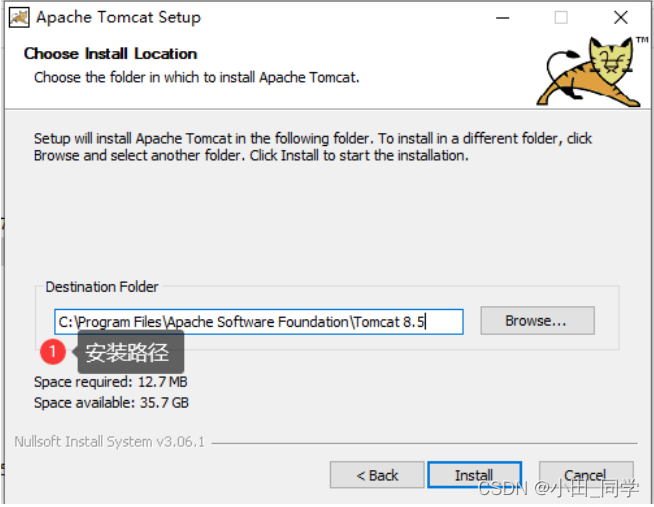Screen dimensions: 654x507
Task: Click inside the destination folder path field
Action: click(x=259, y=321)
